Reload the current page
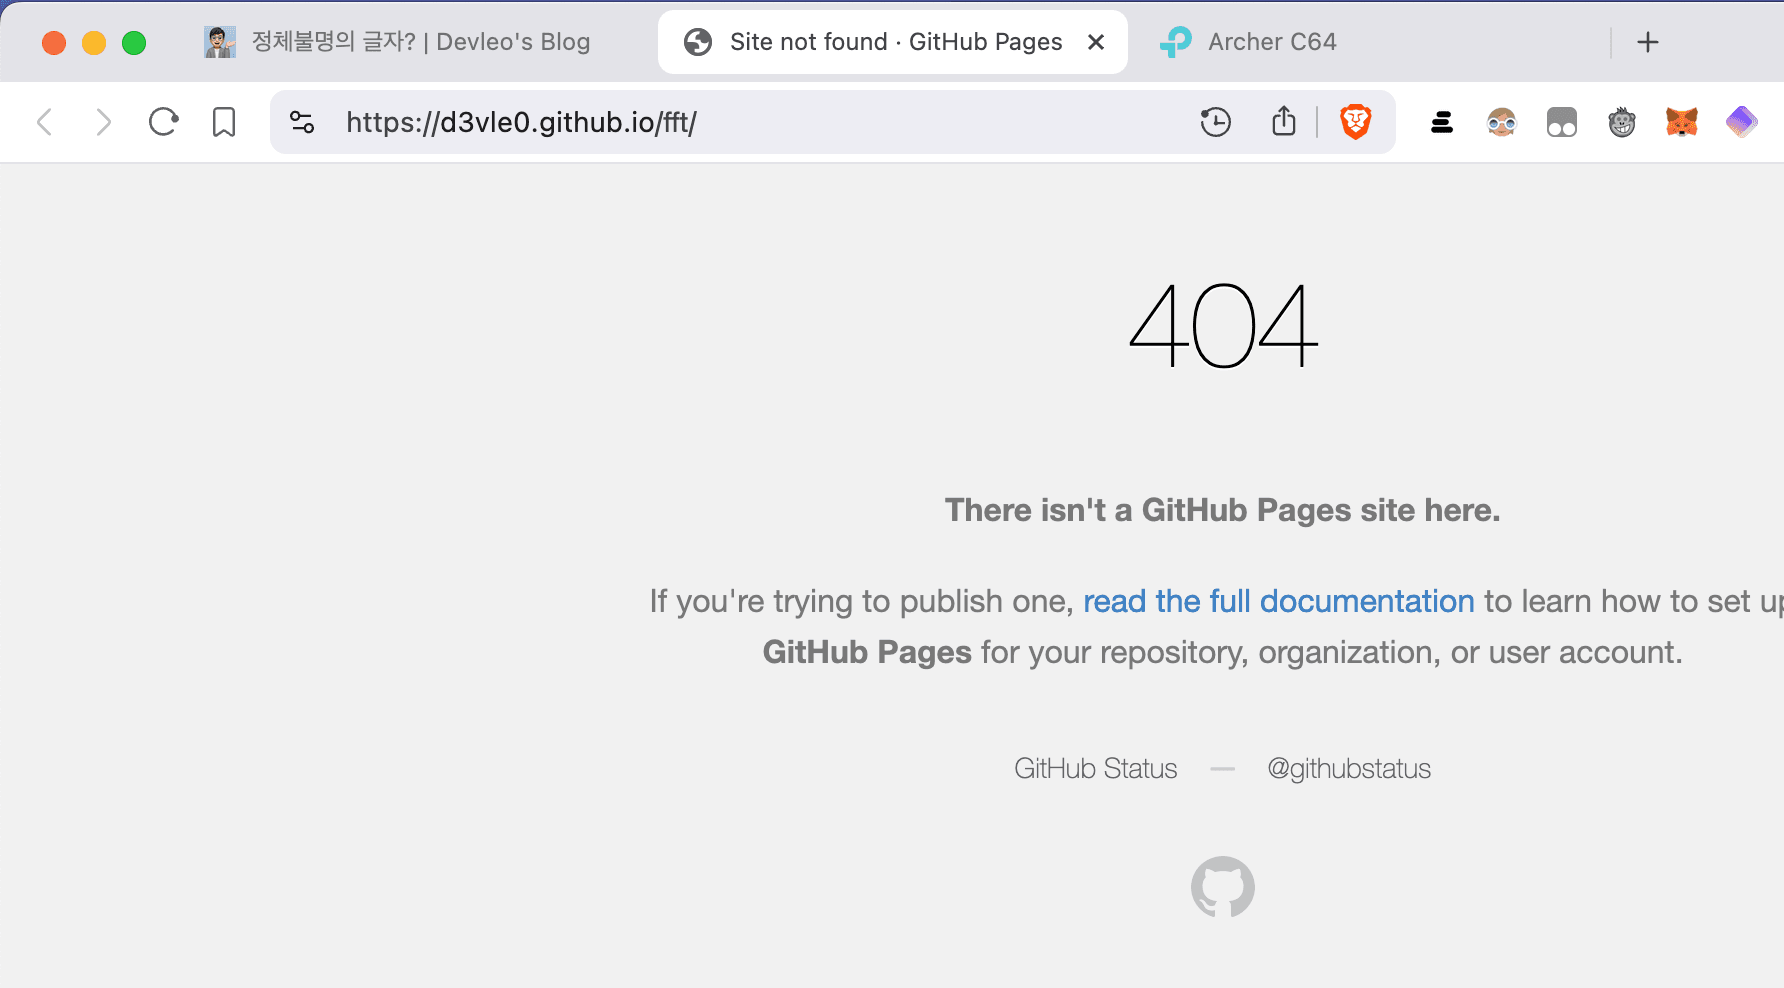Screen dimensions: 1784x988 pyautogui.click(x=163, y=122)
